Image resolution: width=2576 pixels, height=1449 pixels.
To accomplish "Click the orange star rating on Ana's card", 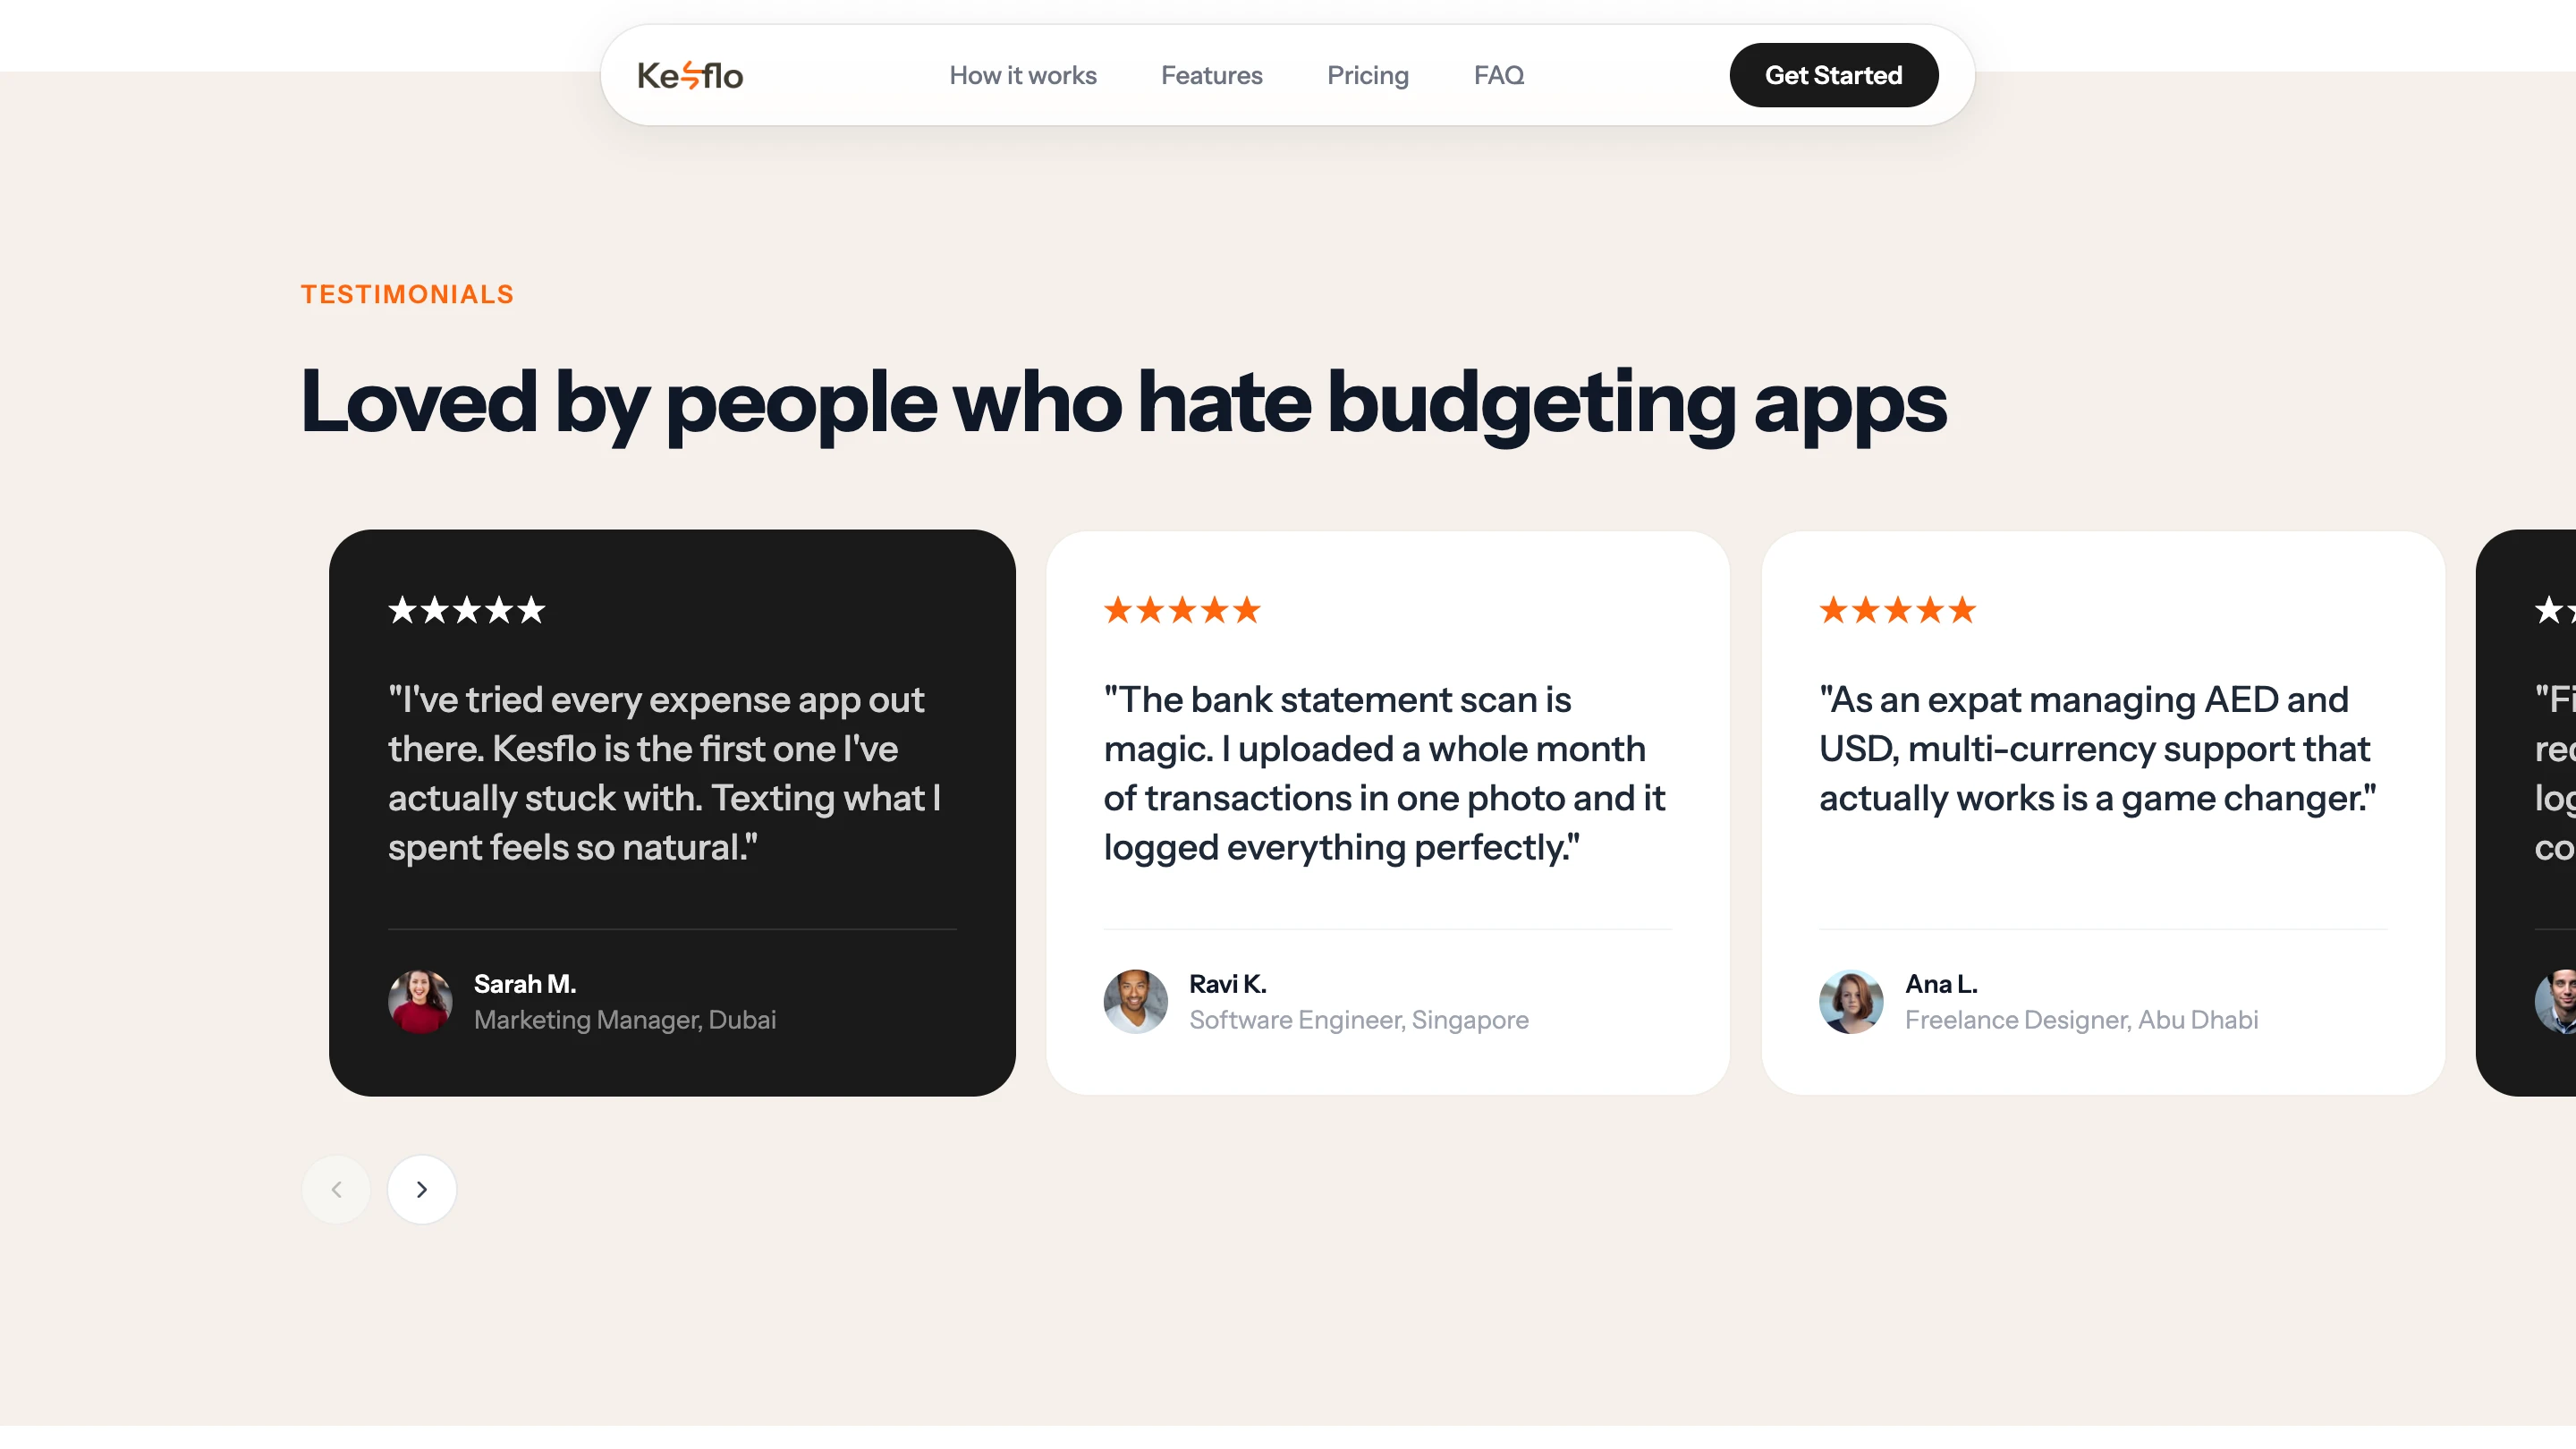I will (1897, 609).
